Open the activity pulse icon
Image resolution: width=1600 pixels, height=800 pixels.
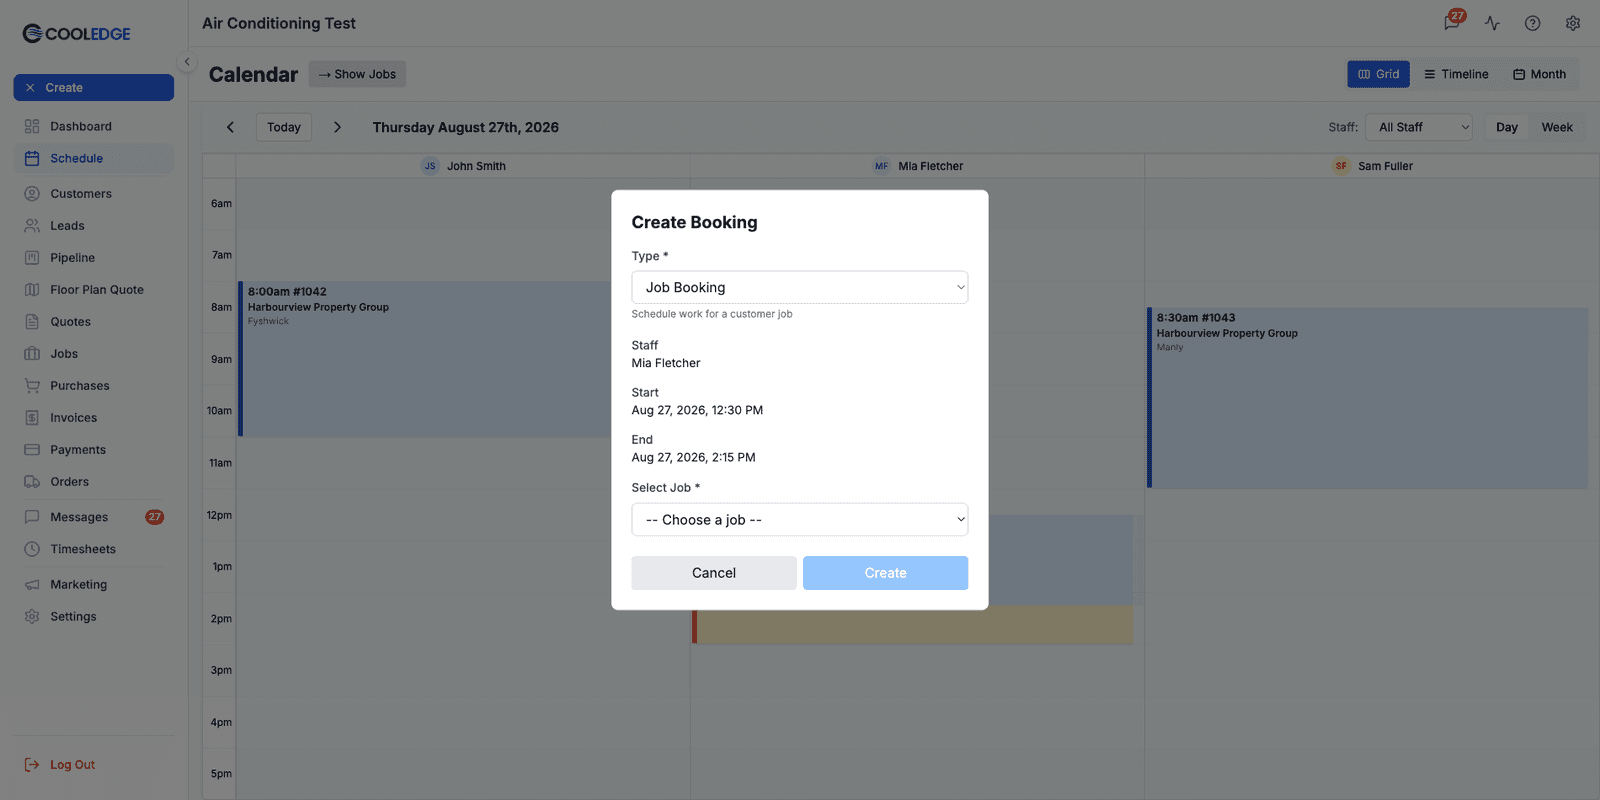1492,23
